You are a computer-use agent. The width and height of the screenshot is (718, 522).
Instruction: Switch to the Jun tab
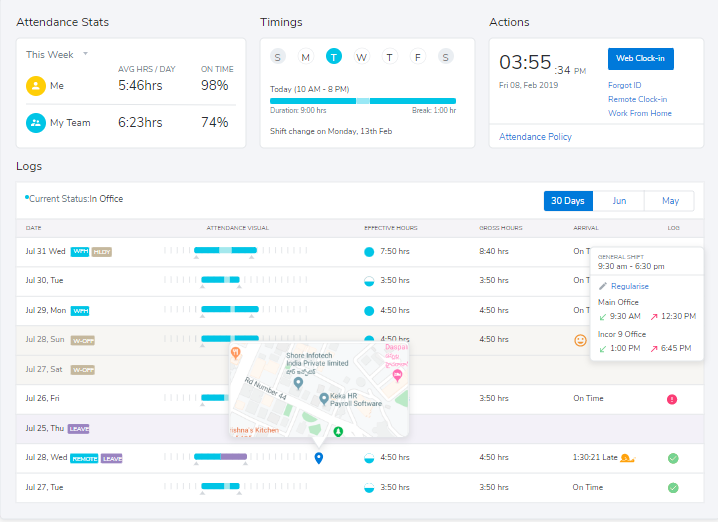click(619, 201)
